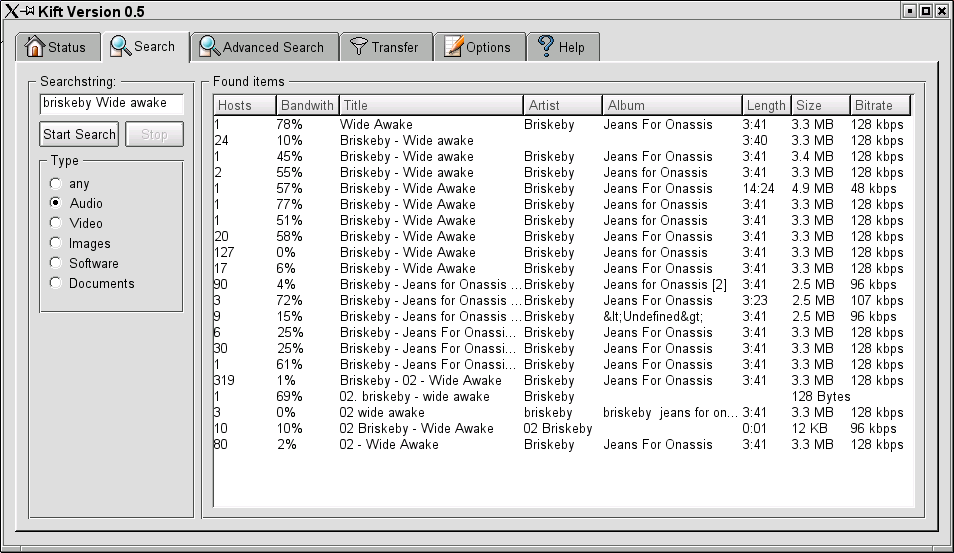Sort results by Bandwidth column header
Viewport: 954px width, 553px height.
(x=307, y=105)
